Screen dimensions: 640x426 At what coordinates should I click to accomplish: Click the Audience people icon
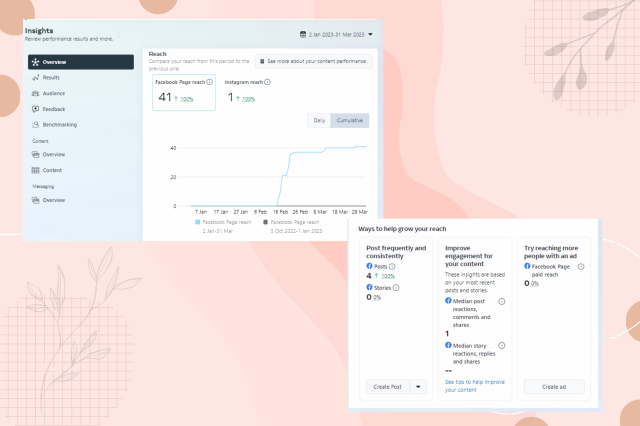tap(36, 93)
